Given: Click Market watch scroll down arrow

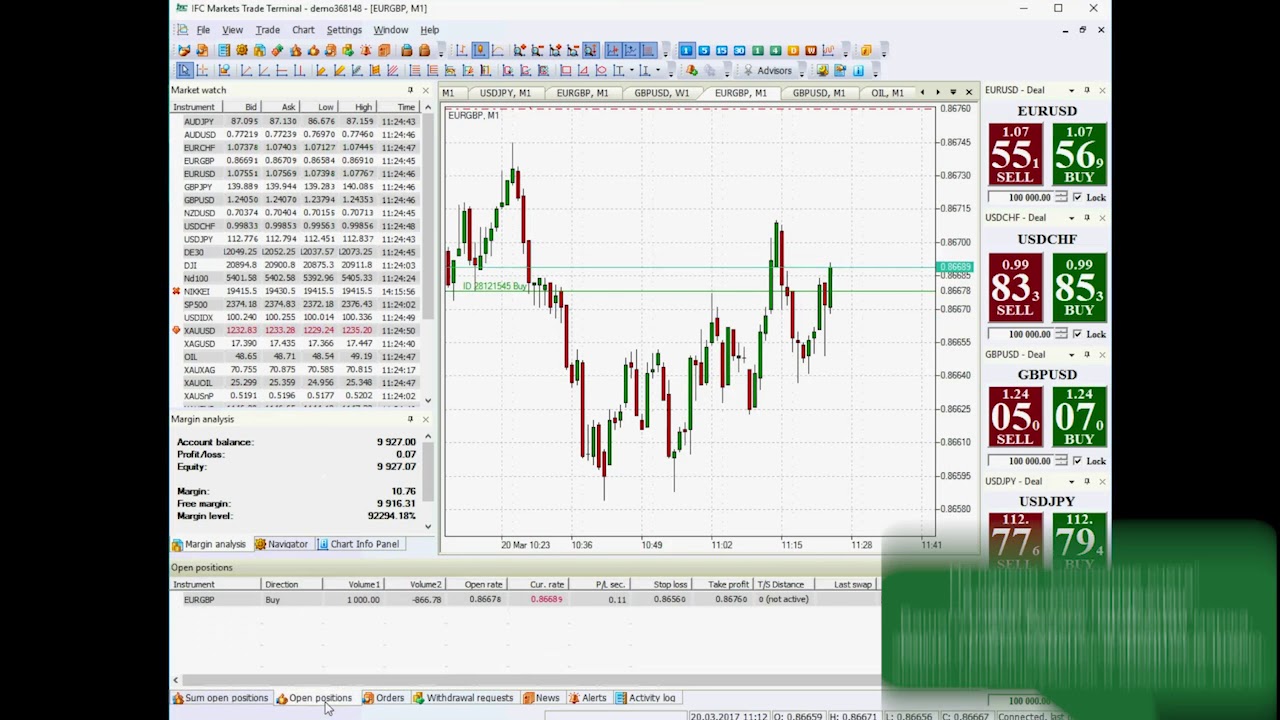Looking at the screenshot, I should tap(428, 399).
